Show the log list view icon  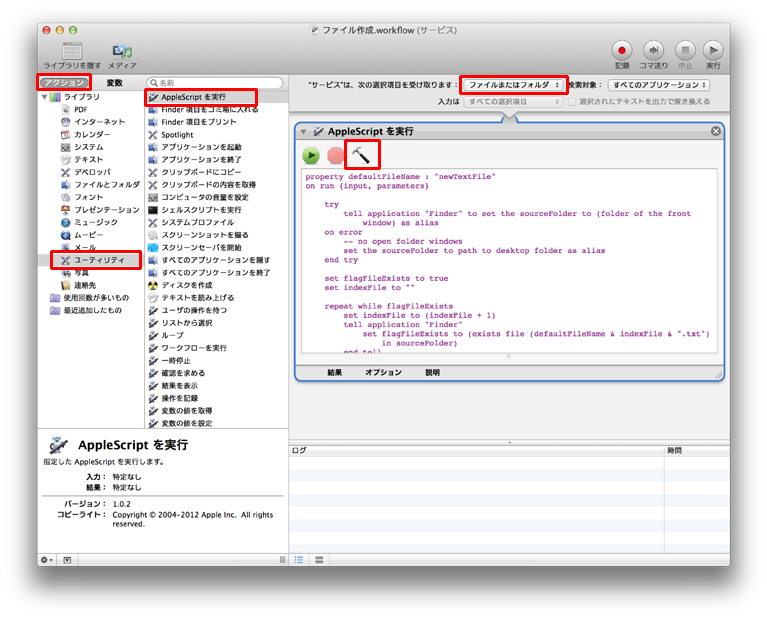pos(299,560)
